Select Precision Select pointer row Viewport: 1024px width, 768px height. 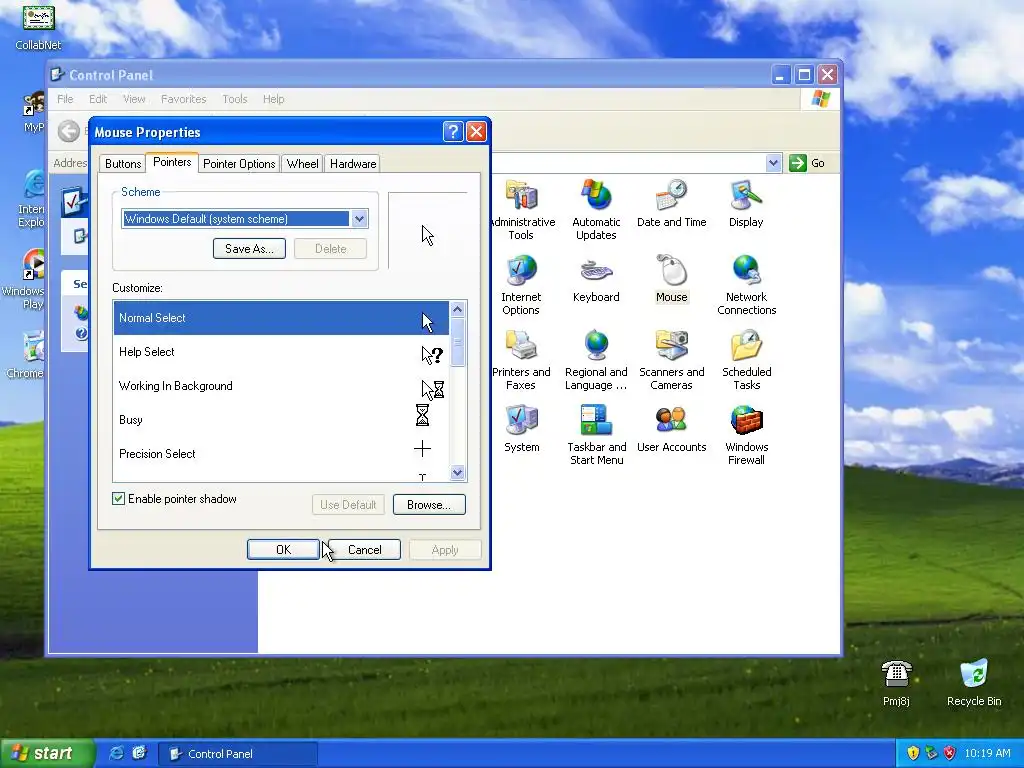click(281, 454)
